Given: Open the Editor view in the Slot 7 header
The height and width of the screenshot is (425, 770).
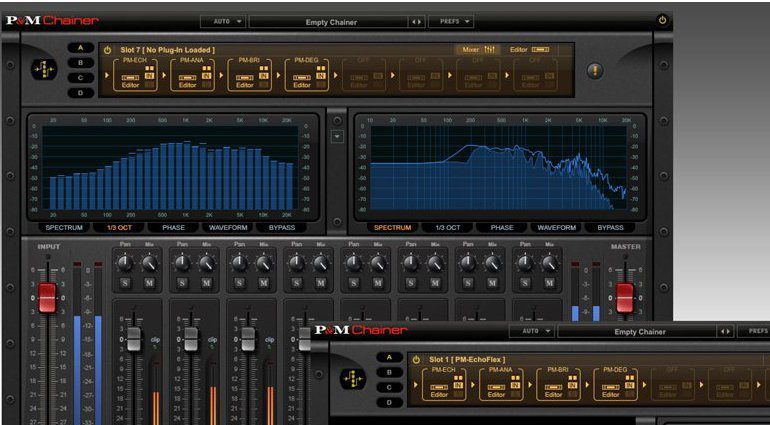Looking at the screenshot, I should 529,49.
